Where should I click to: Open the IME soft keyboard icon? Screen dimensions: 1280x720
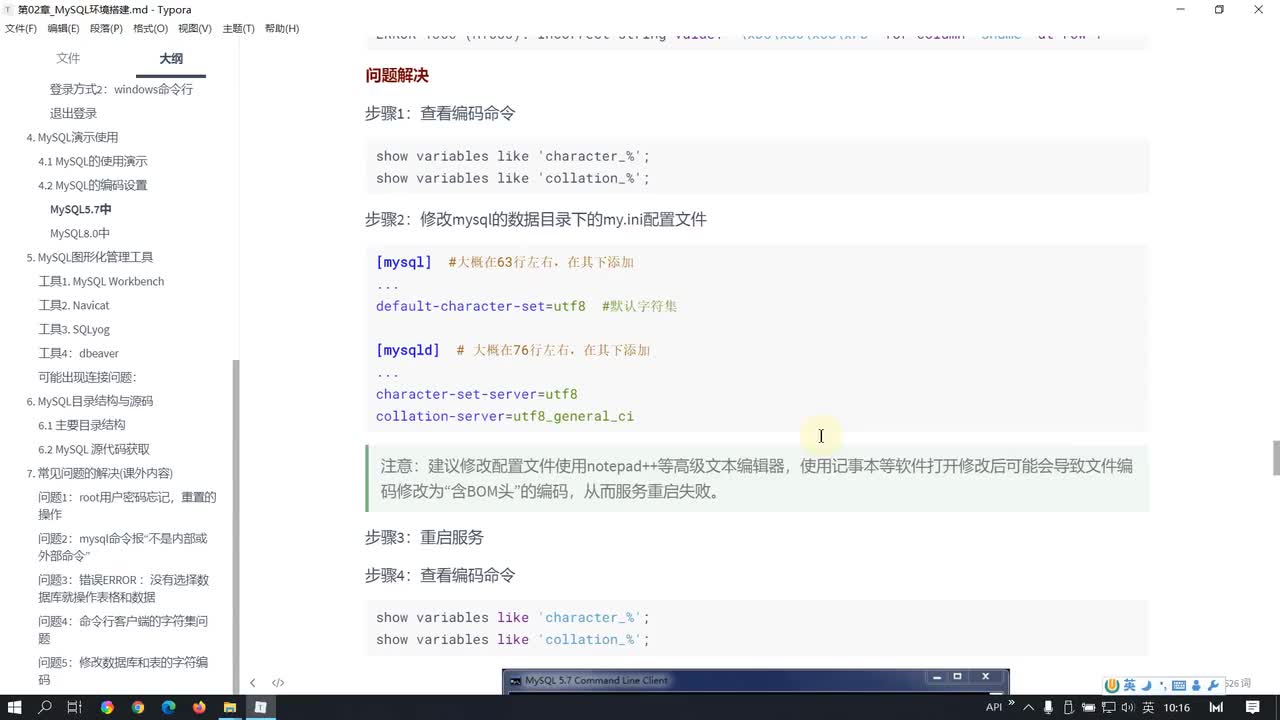1179,686
